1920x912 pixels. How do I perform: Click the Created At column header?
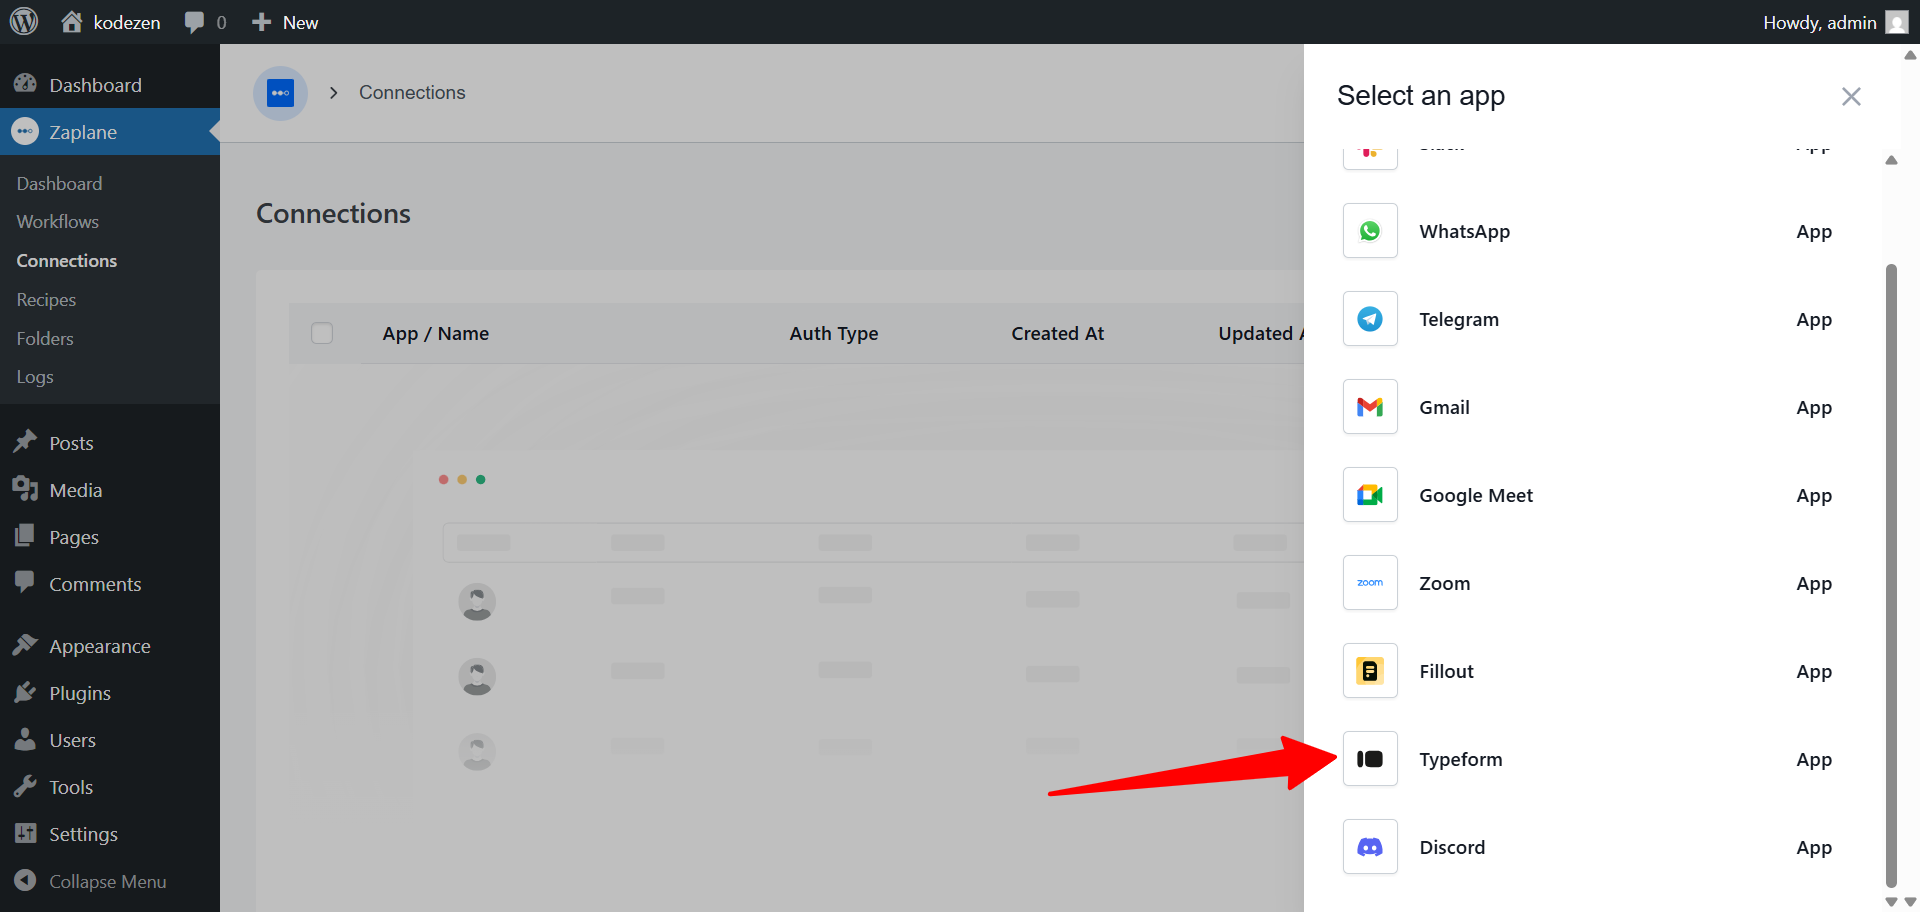pyautogui.click(x=1058, y=333)
